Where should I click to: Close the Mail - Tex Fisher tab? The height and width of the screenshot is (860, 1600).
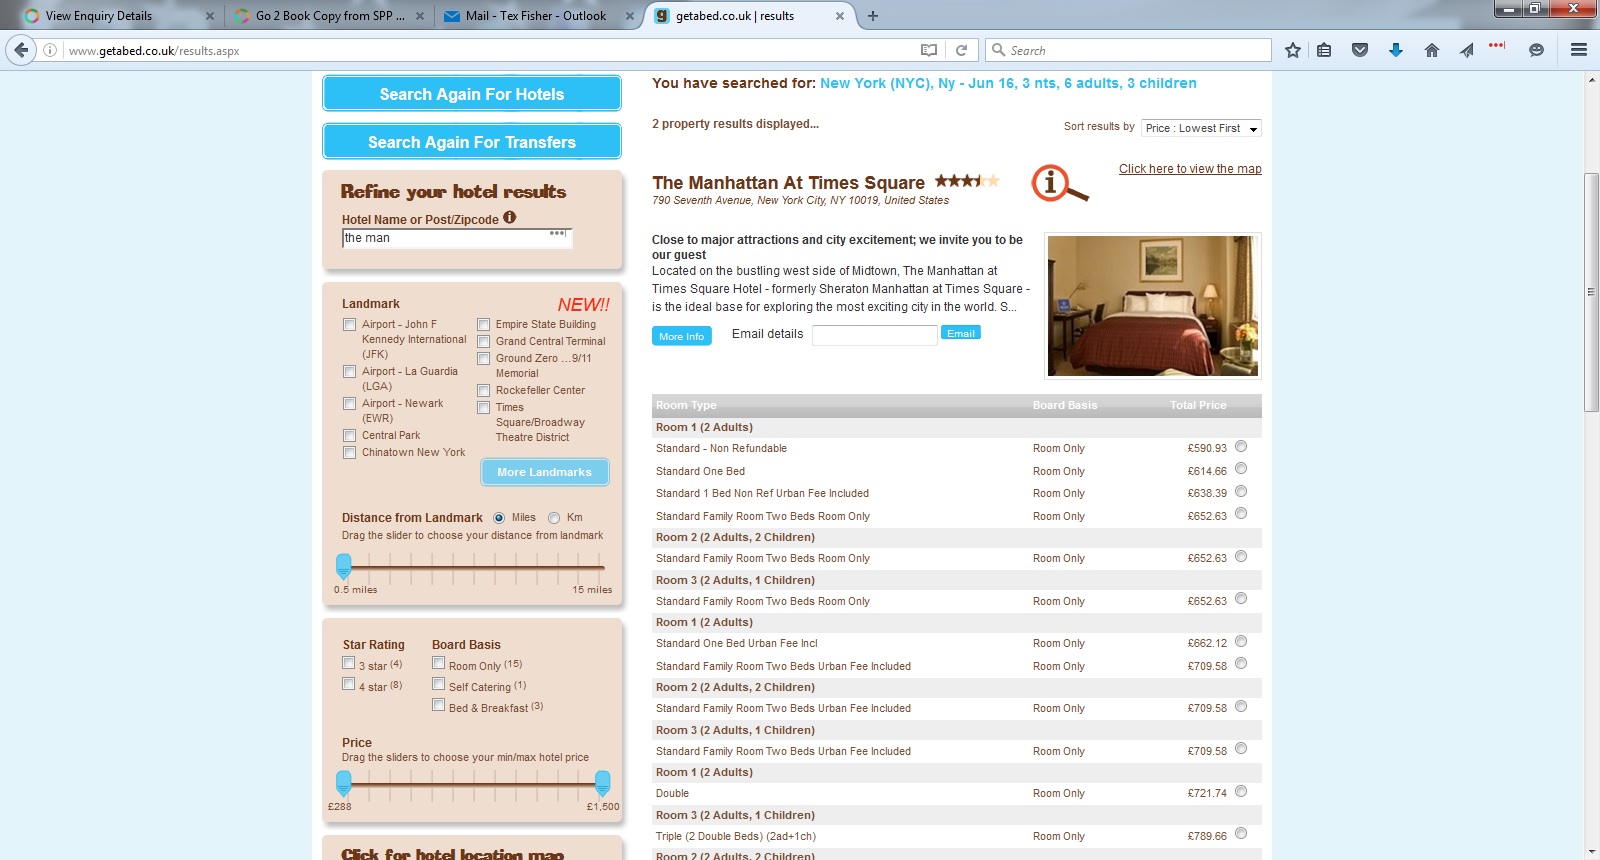(630, 16)
